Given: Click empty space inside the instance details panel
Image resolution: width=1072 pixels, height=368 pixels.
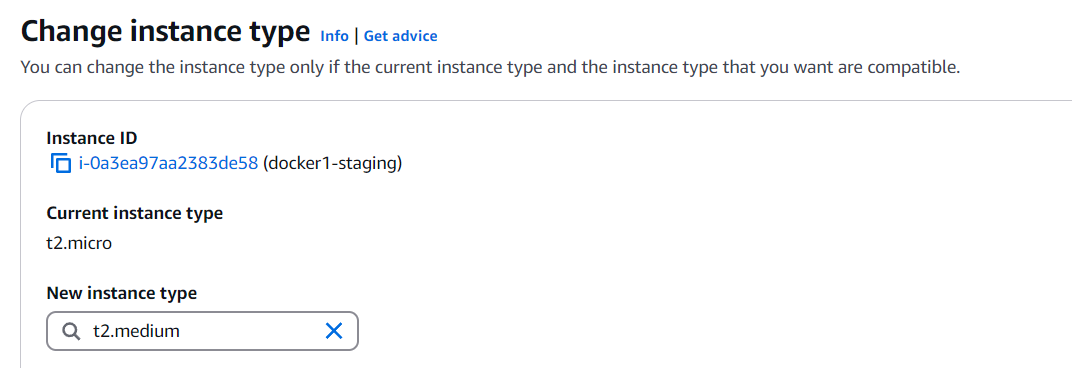Looking at the screenshot, I should (684, 239).
